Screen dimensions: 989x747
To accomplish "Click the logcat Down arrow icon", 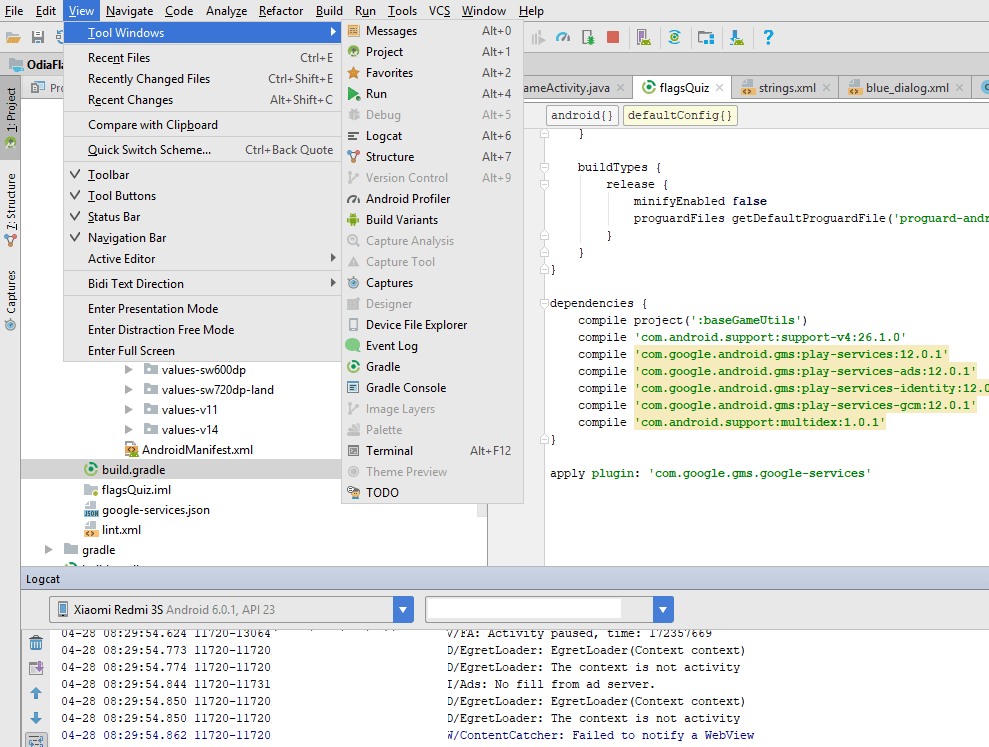I will click(x=36, y=718).
